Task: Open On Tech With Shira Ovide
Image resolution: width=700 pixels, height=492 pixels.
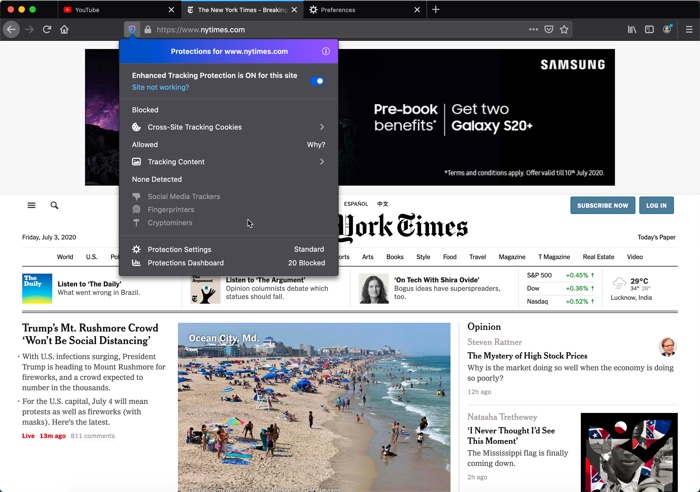Action: [437, 280]
